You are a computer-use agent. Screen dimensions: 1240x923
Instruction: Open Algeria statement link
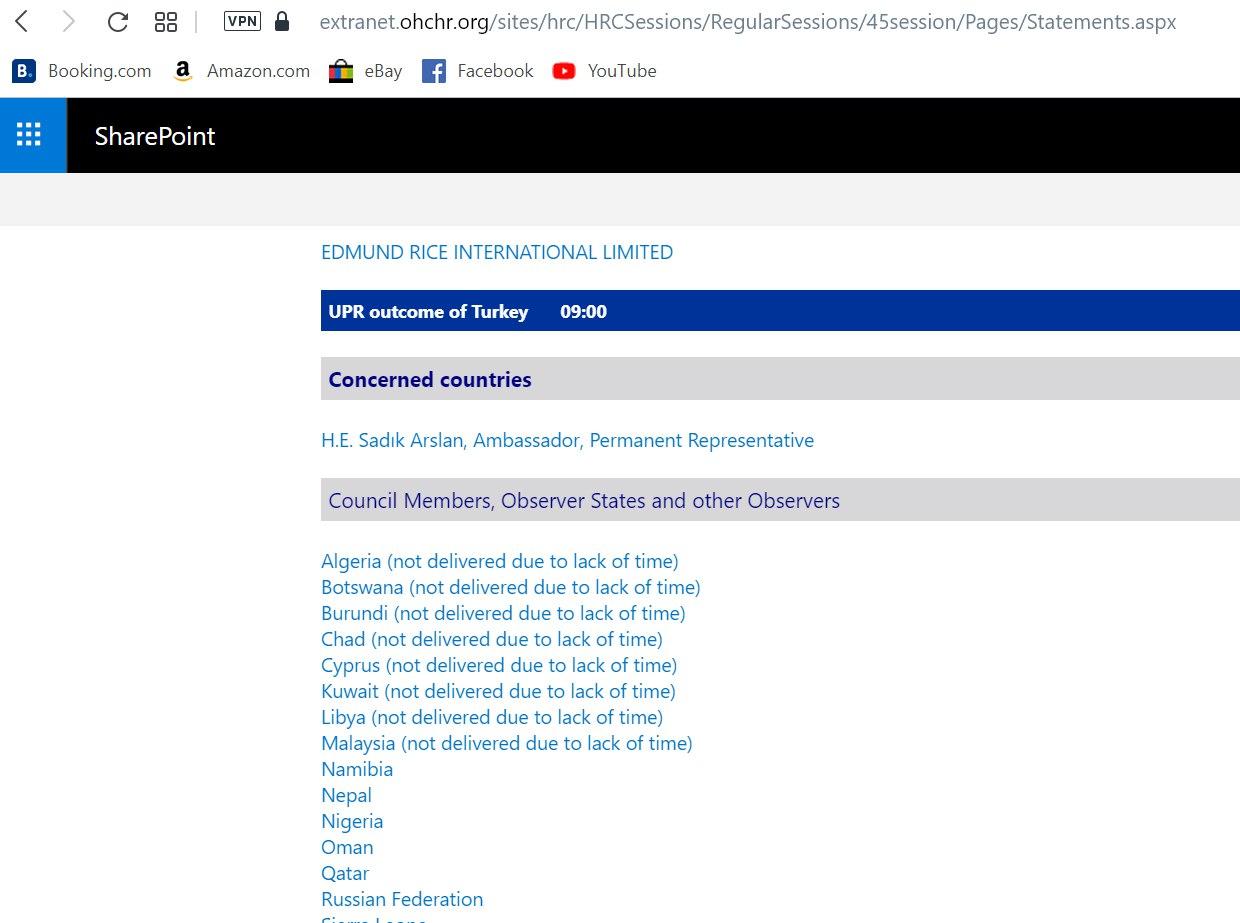pyautogui.click(x=499, y=561)
